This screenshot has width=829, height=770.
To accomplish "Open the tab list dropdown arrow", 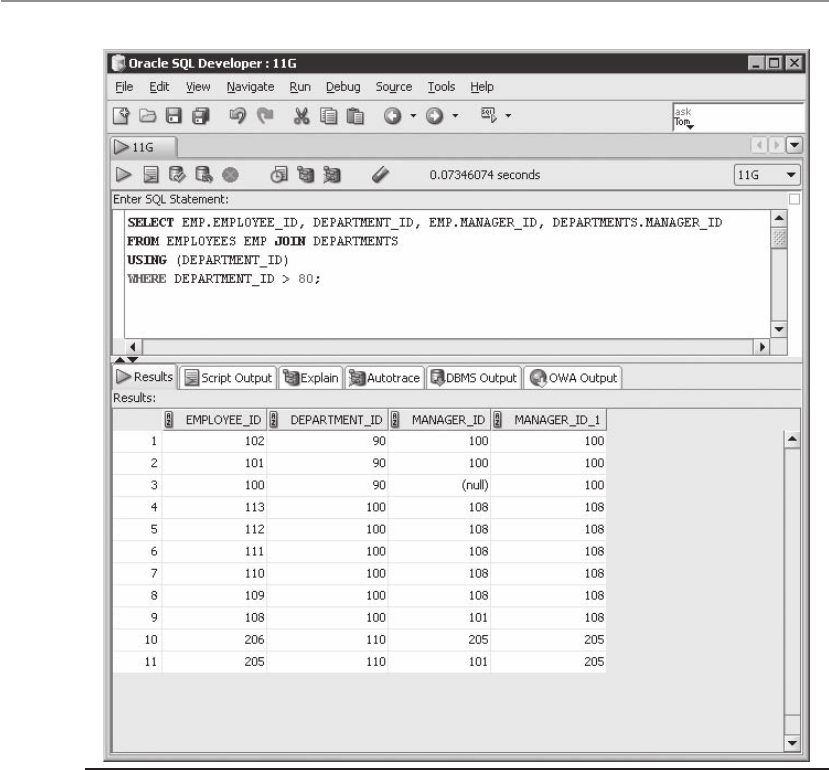I will coord(795,145).
